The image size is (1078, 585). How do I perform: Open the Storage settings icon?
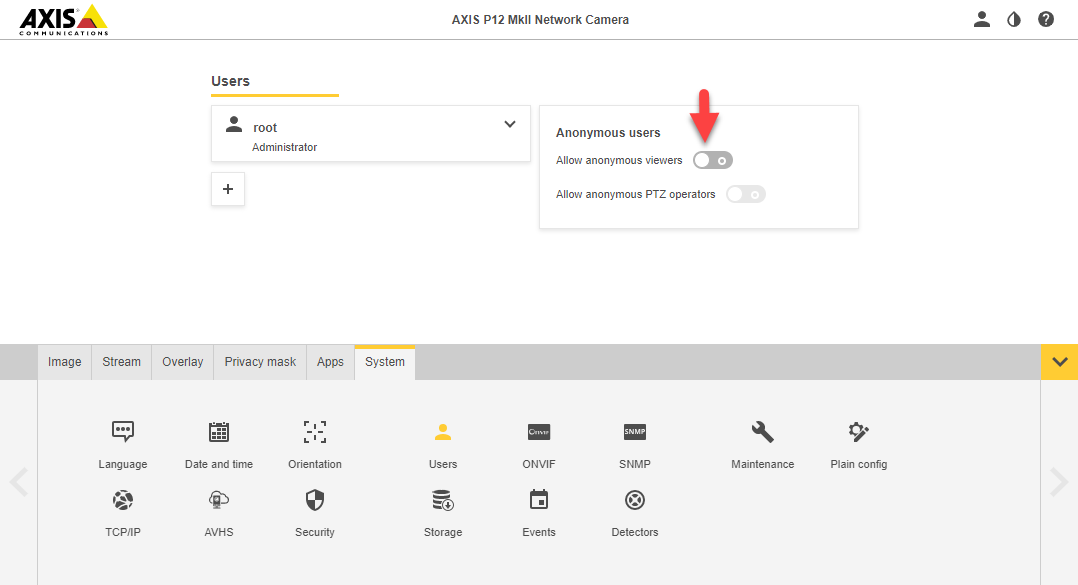point(443,500)
